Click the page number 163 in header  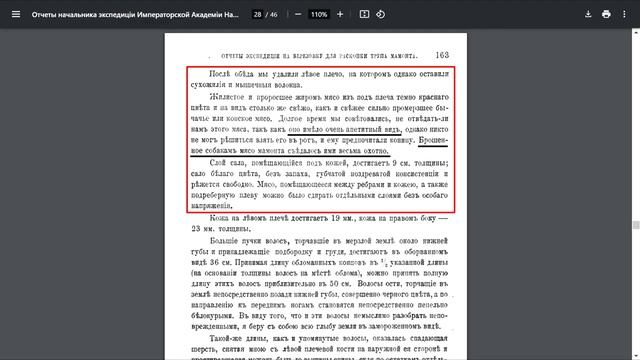(442, 55)
